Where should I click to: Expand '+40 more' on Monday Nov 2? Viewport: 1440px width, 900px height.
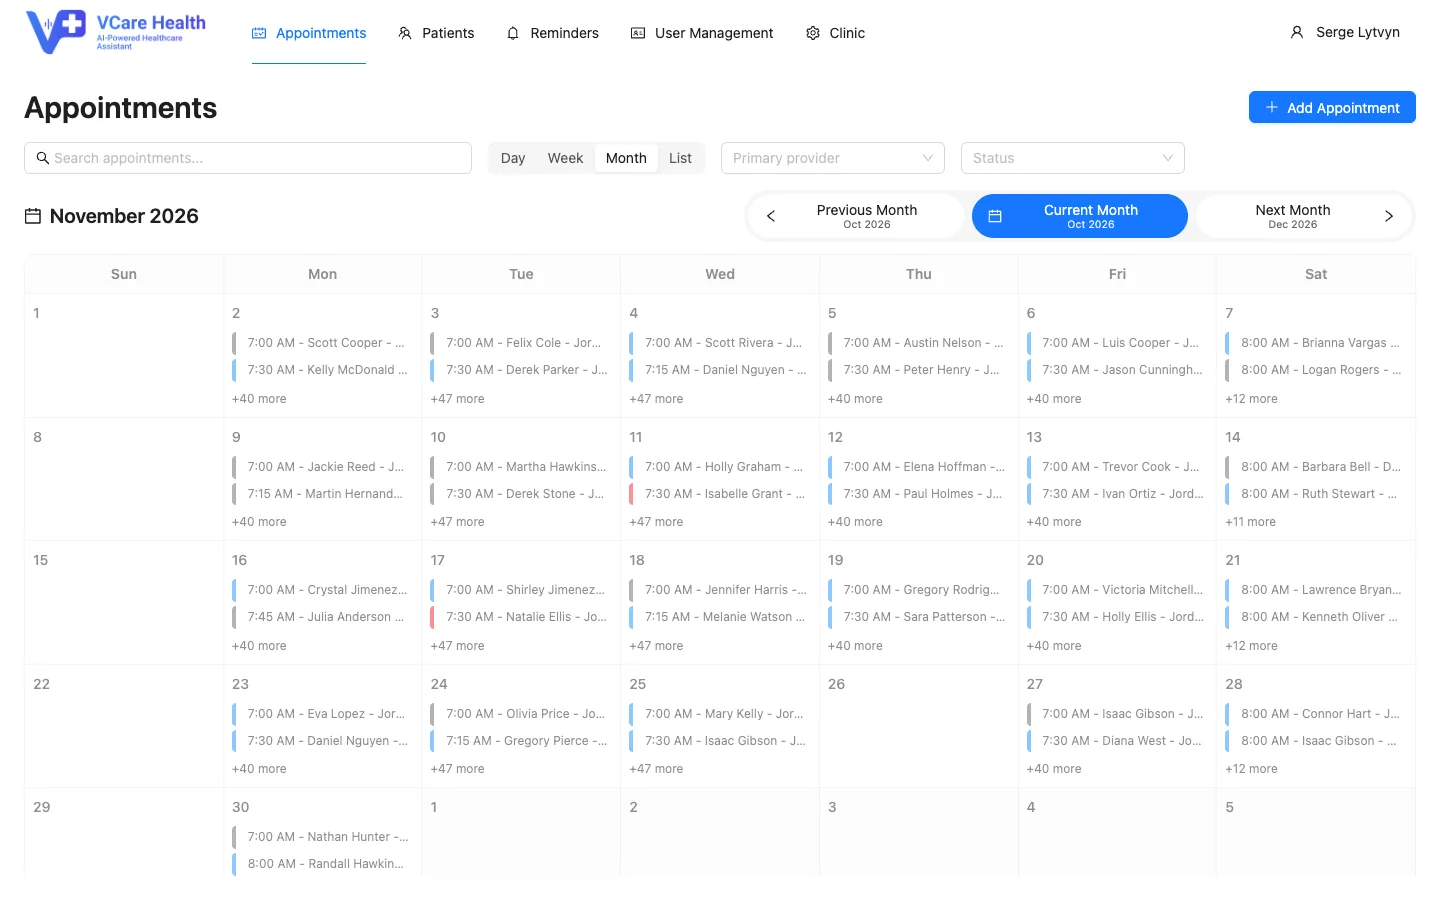tap(259, 399)
